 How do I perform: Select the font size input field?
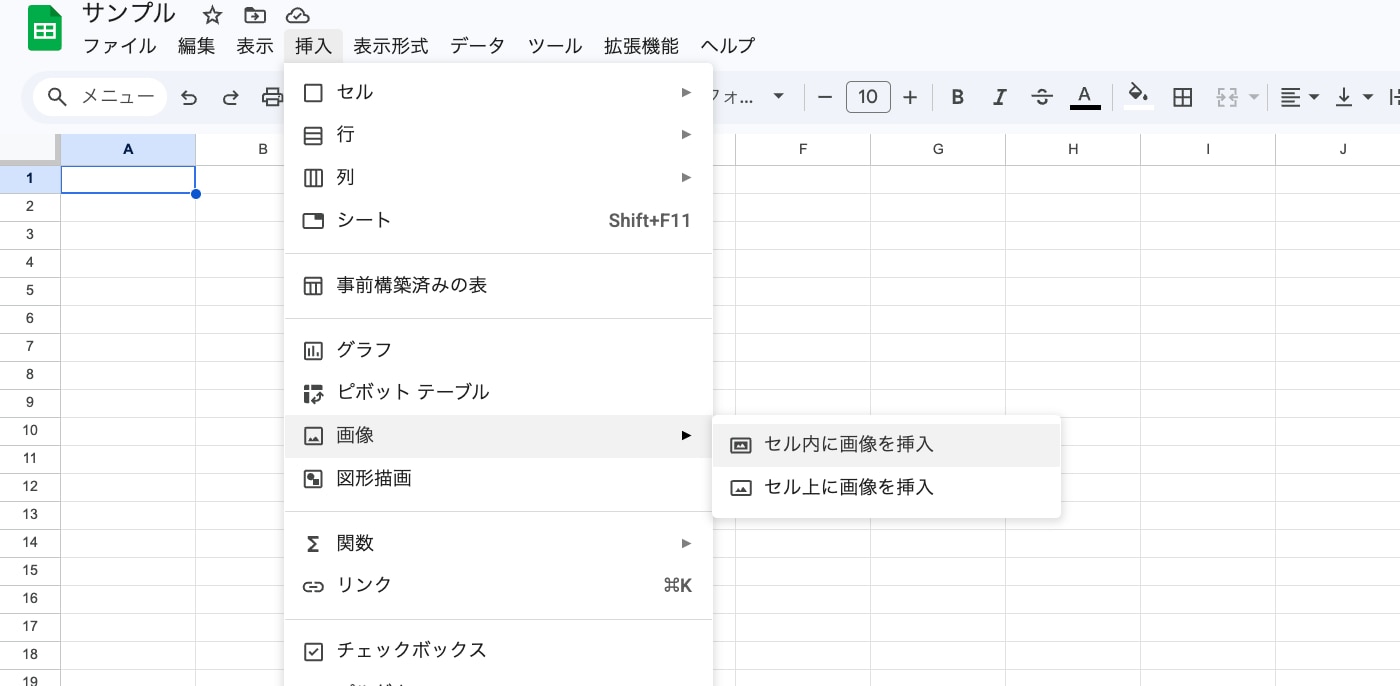pyautogui.click(x=867, y=96)
